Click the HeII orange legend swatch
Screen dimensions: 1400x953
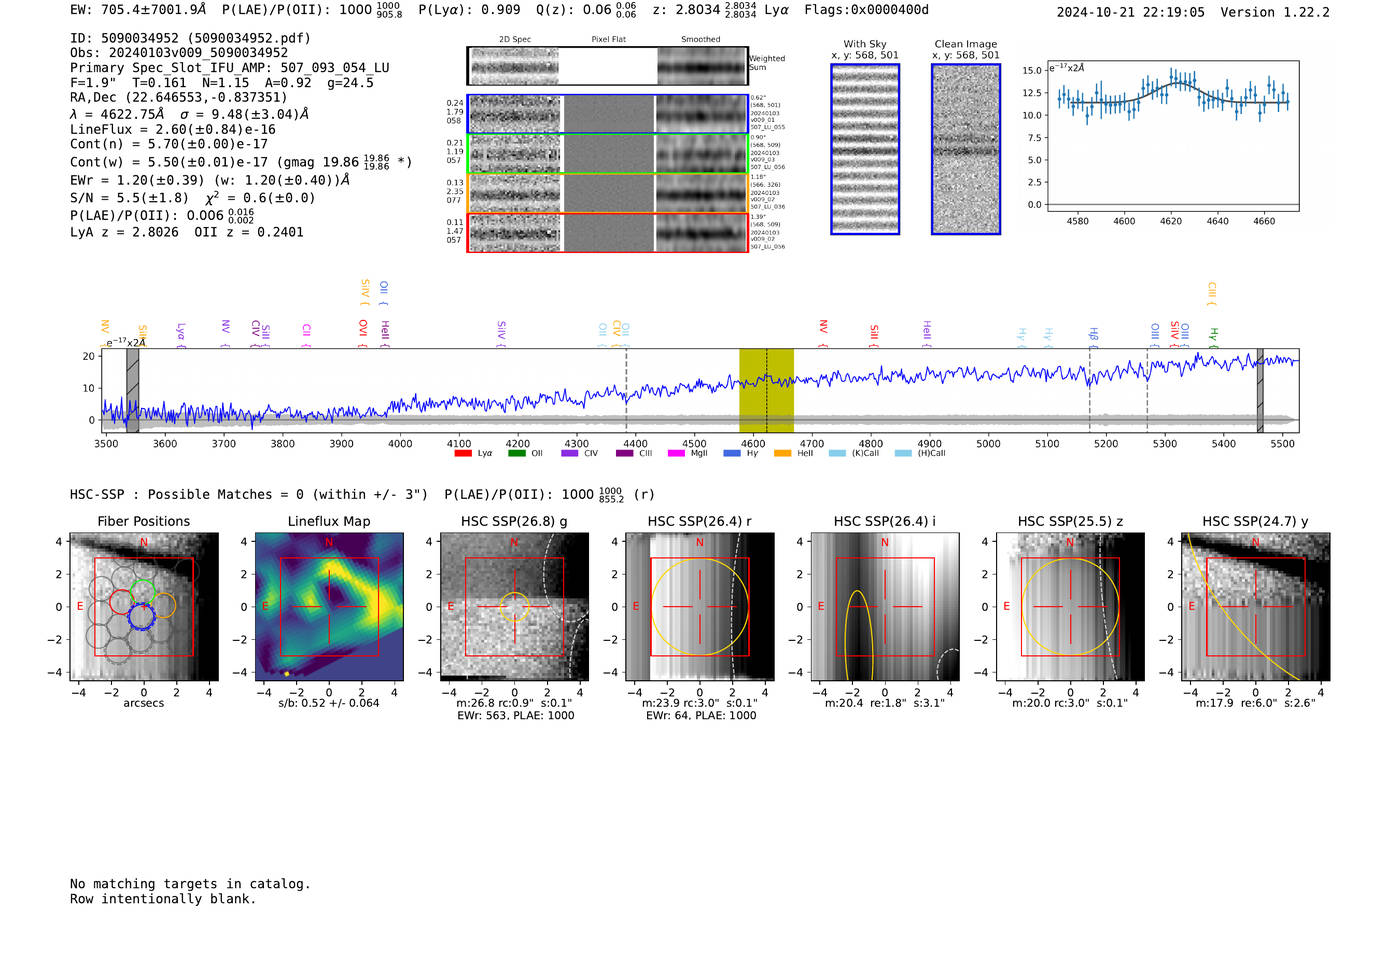click(782, 453)
